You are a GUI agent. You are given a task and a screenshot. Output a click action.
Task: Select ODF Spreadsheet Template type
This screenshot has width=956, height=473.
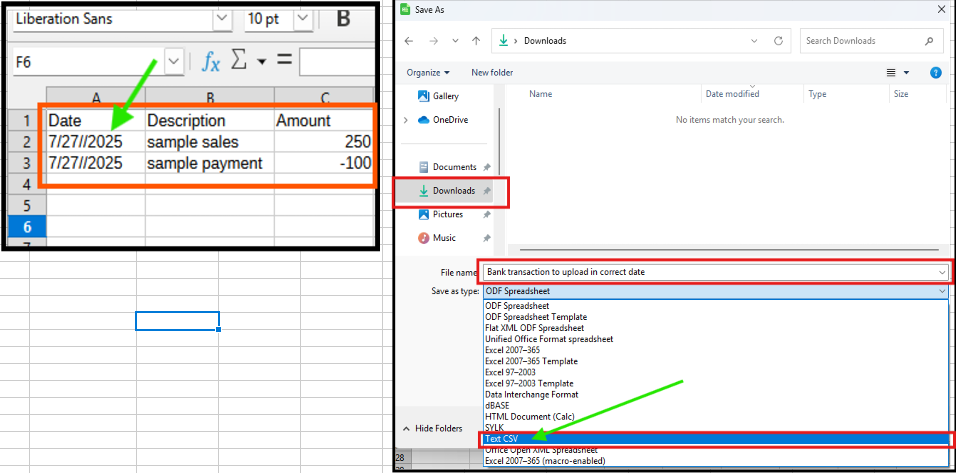716,317
